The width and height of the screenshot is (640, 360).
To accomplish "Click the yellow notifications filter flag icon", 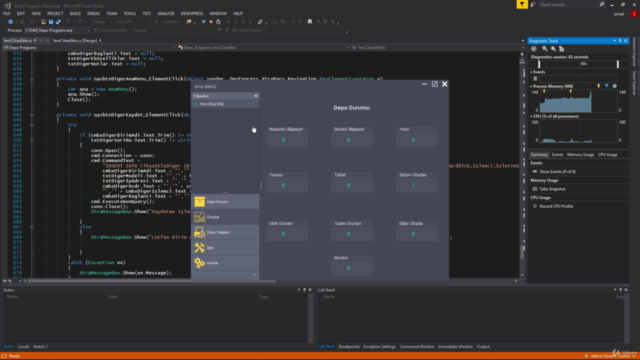I will tap(522, 4).
